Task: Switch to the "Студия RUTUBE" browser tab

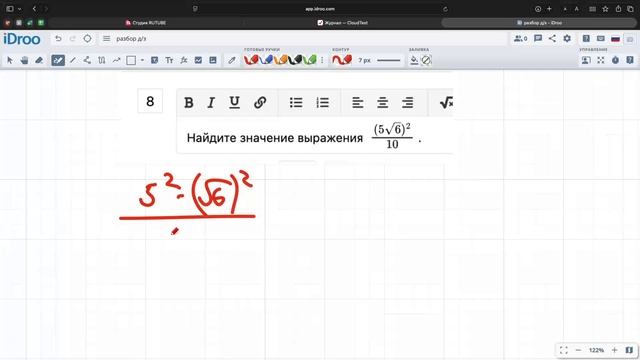Action: click(146, 23)
